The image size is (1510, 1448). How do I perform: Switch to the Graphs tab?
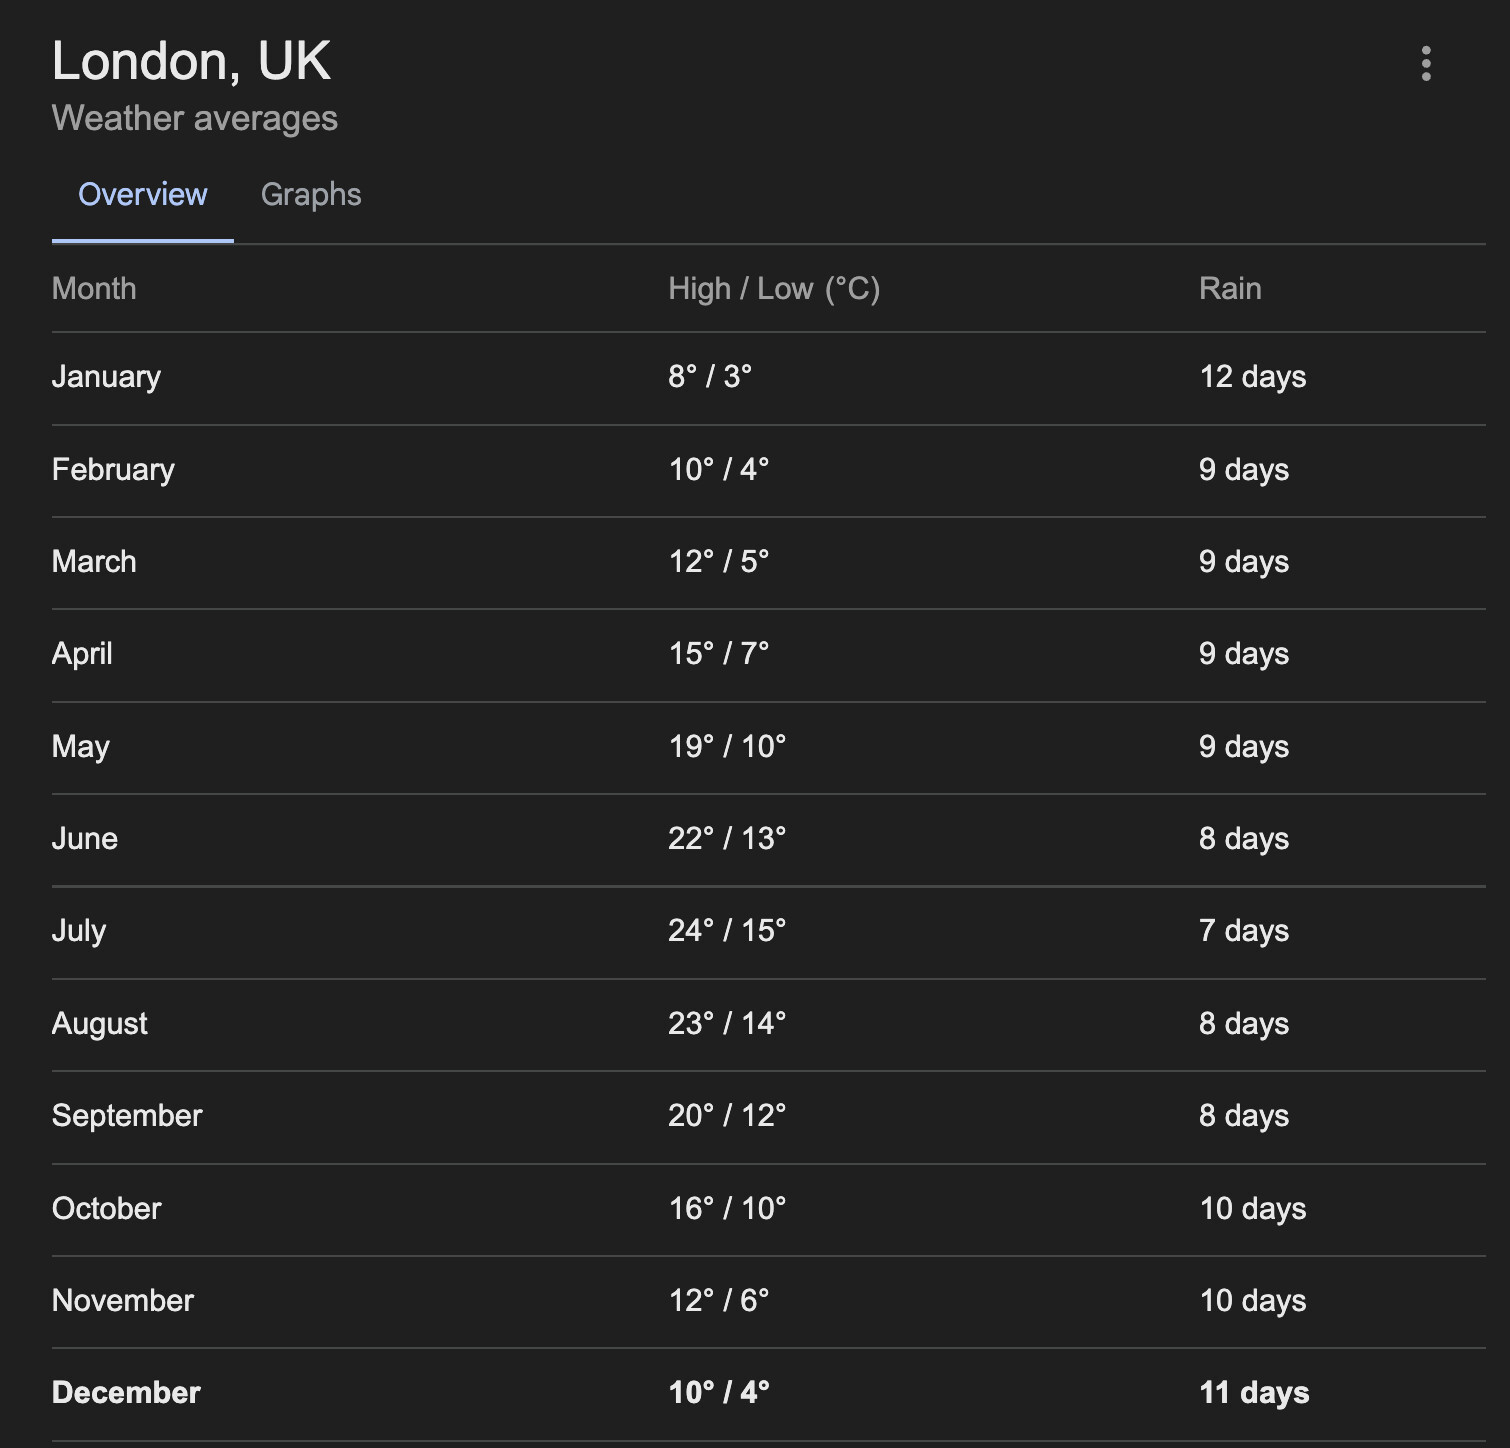311,194
